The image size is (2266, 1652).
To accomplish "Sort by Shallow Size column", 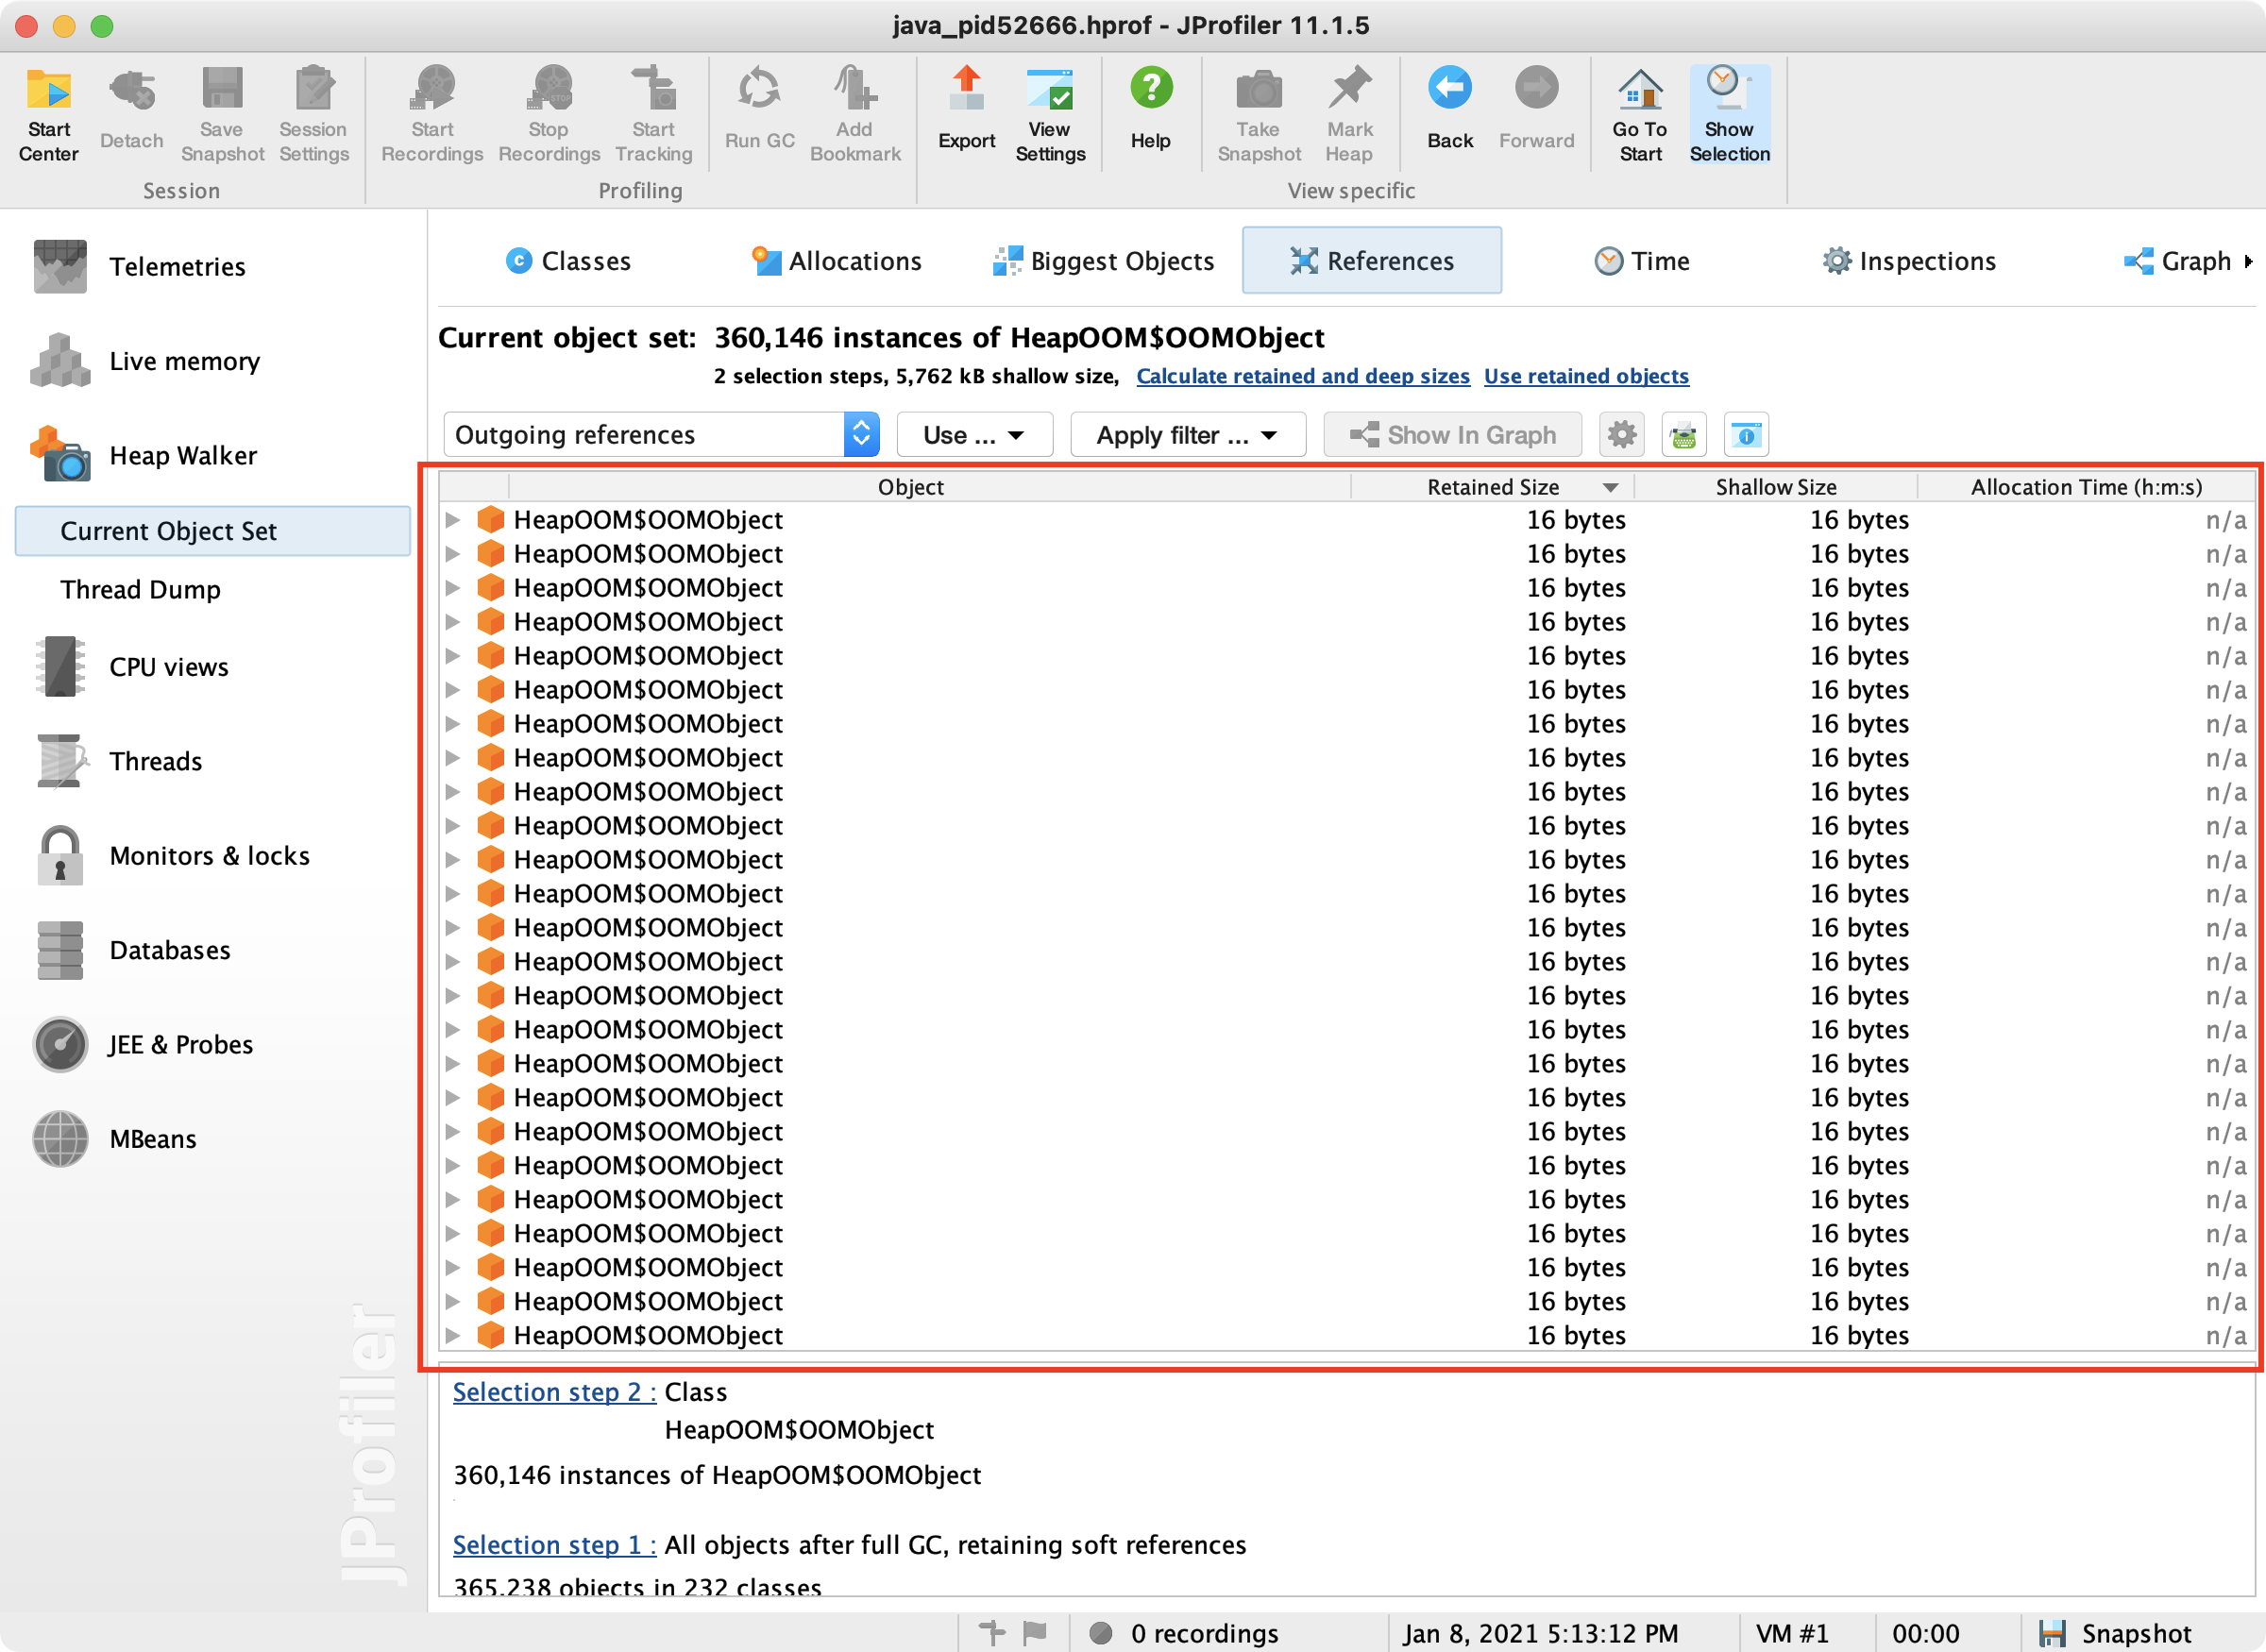I will click(1776, 487).
